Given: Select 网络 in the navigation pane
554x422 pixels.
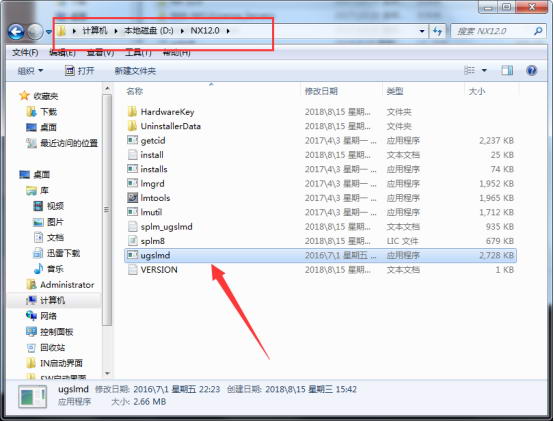Looking at the screenshot, I should pyautogui.click(x=41, y=316).
